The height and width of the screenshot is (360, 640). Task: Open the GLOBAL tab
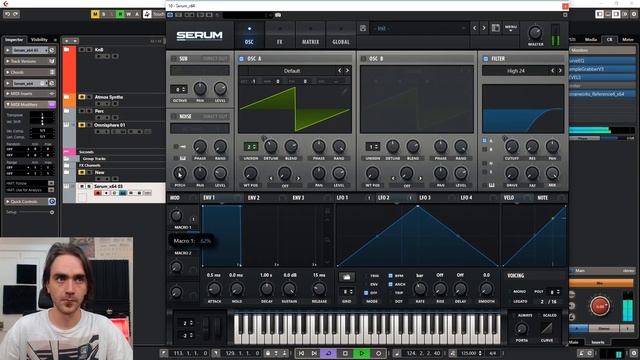click(341, 36)
